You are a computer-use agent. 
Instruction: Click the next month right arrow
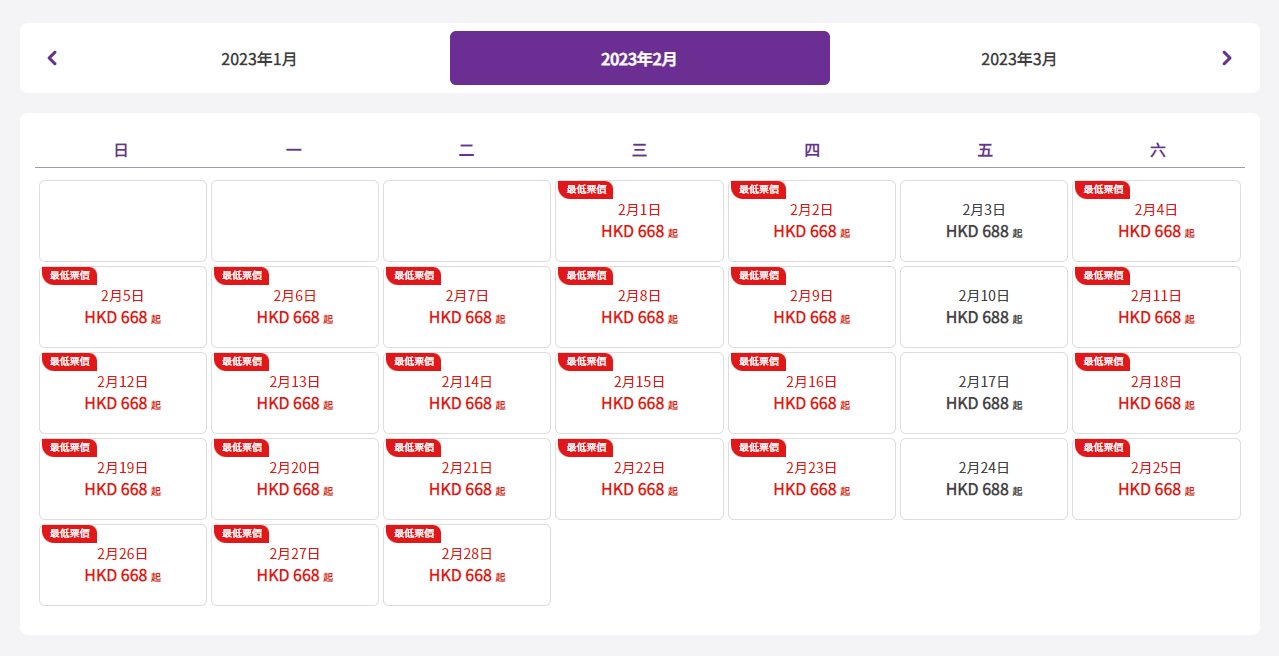coord(1226,59)
